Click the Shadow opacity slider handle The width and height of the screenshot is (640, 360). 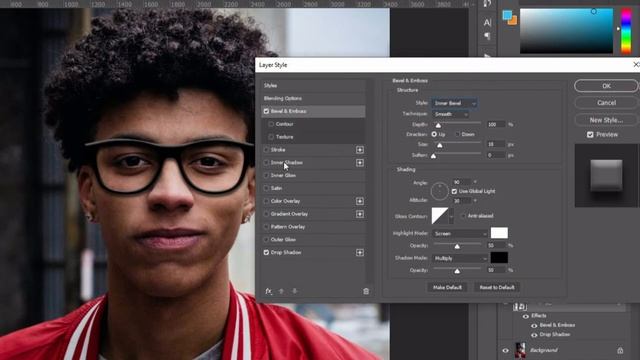tap(457, 271)
